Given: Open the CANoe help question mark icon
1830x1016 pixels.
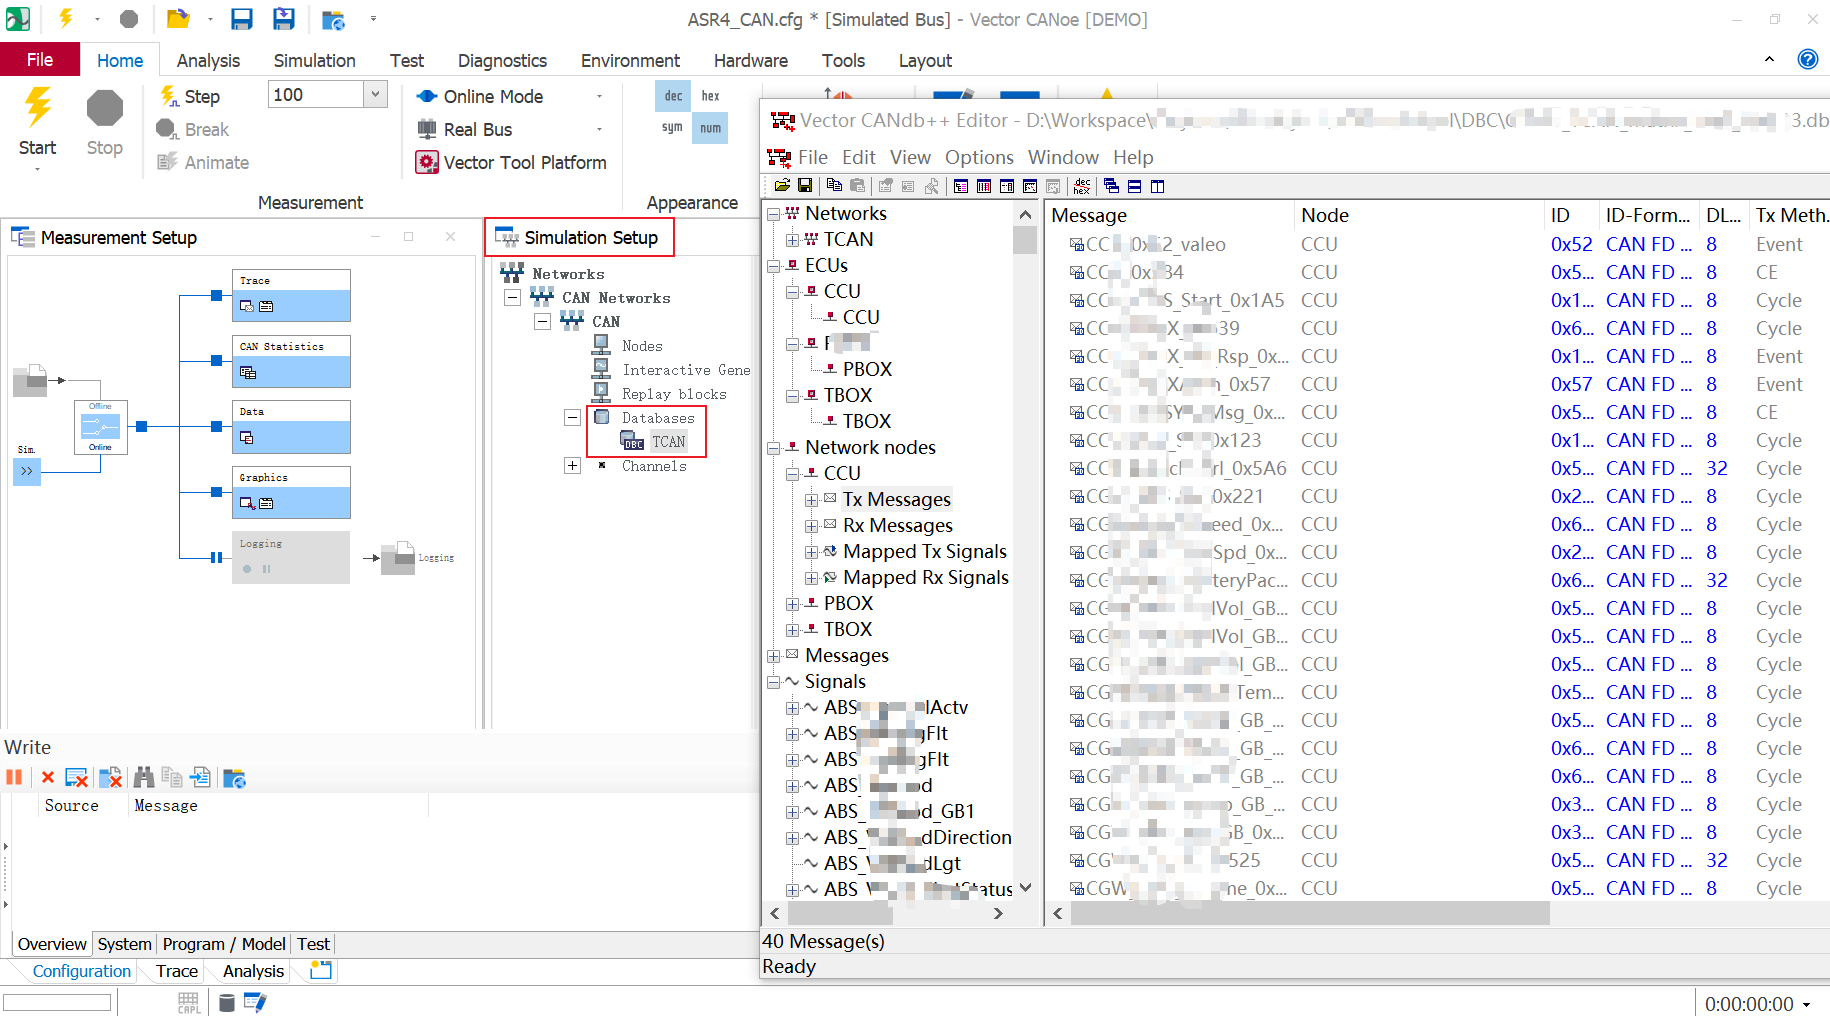Looking at the screenshot, I should [x=1808, y=59].
